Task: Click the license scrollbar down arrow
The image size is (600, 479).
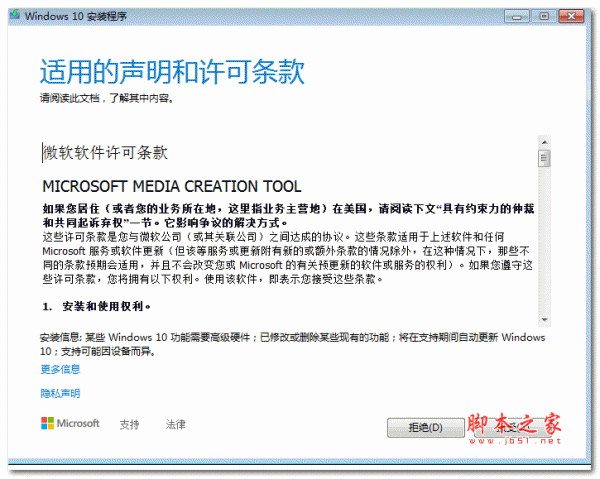Action: [545, 319]
